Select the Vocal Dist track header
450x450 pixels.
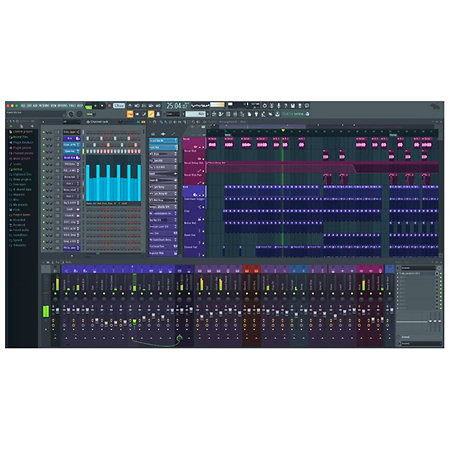194,155
